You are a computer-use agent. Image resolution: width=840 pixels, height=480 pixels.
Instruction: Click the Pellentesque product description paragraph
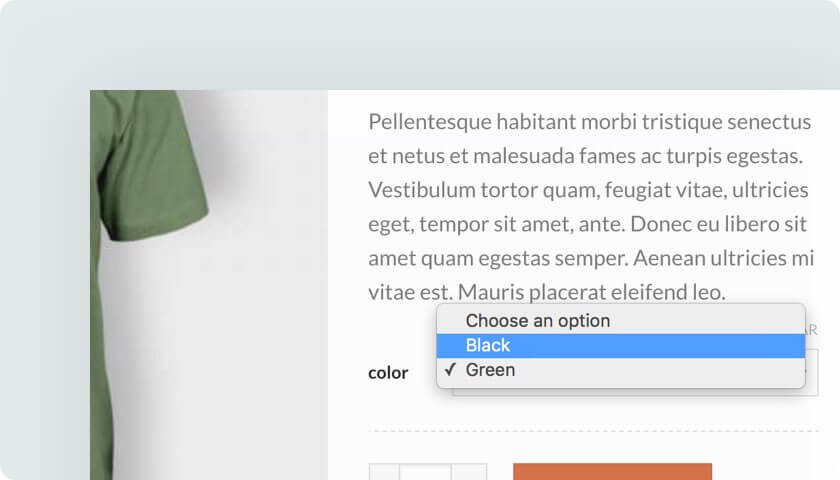[591, 207]
